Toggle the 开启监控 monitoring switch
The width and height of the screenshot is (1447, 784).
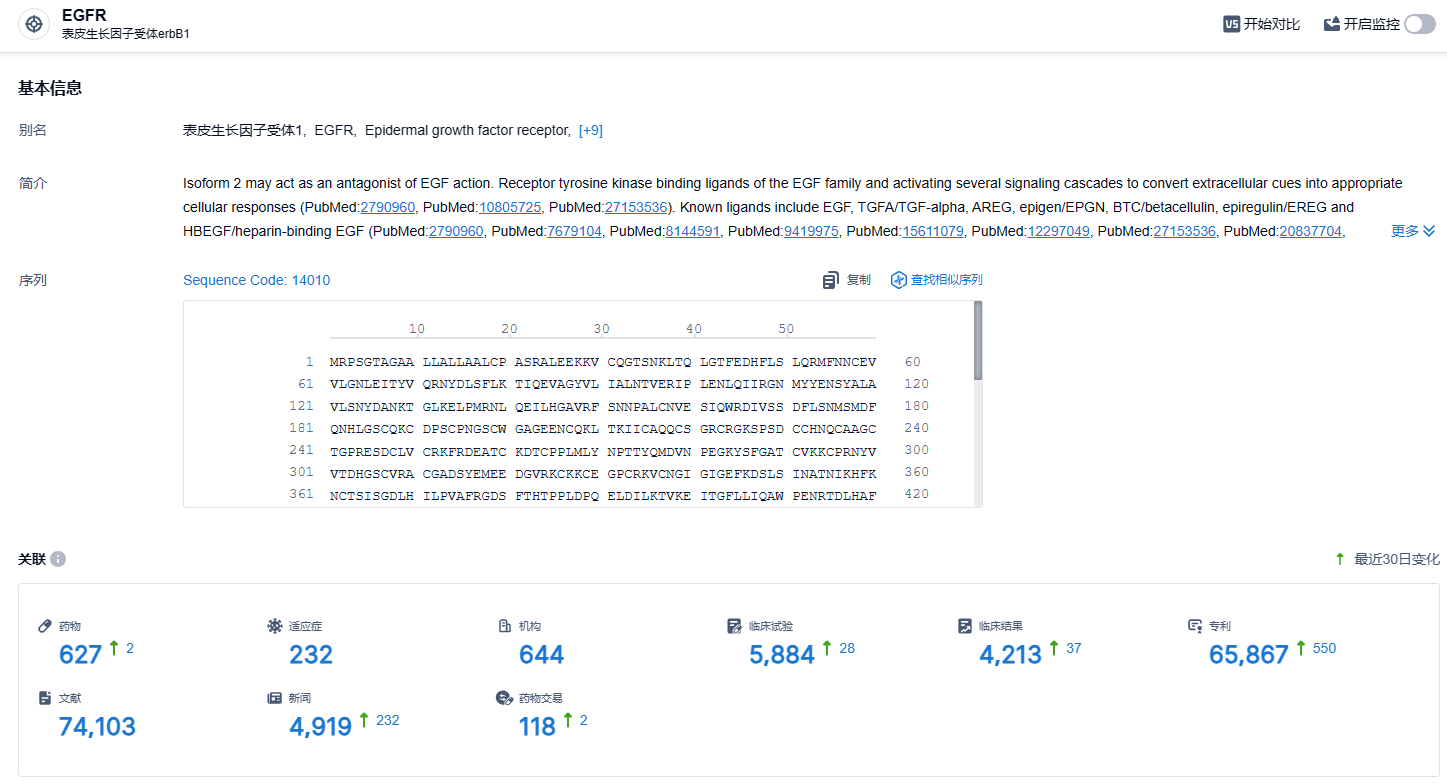click(x=1419, y=24)
